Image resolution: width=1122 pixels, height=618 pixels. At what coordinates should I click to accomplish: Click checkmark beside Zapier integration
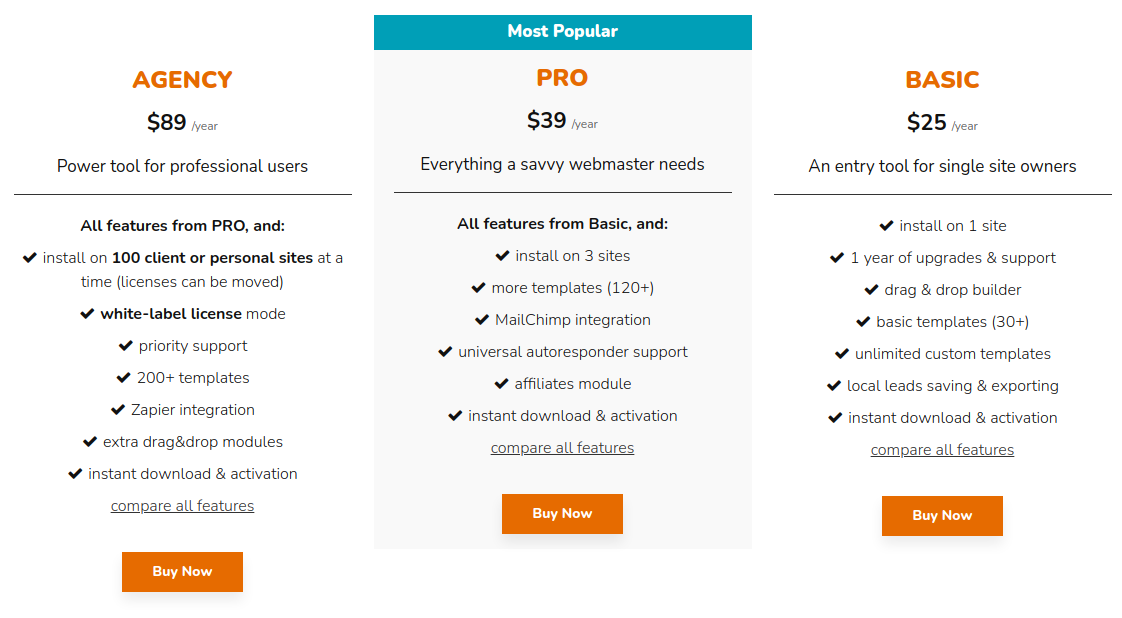pos(118,409)
